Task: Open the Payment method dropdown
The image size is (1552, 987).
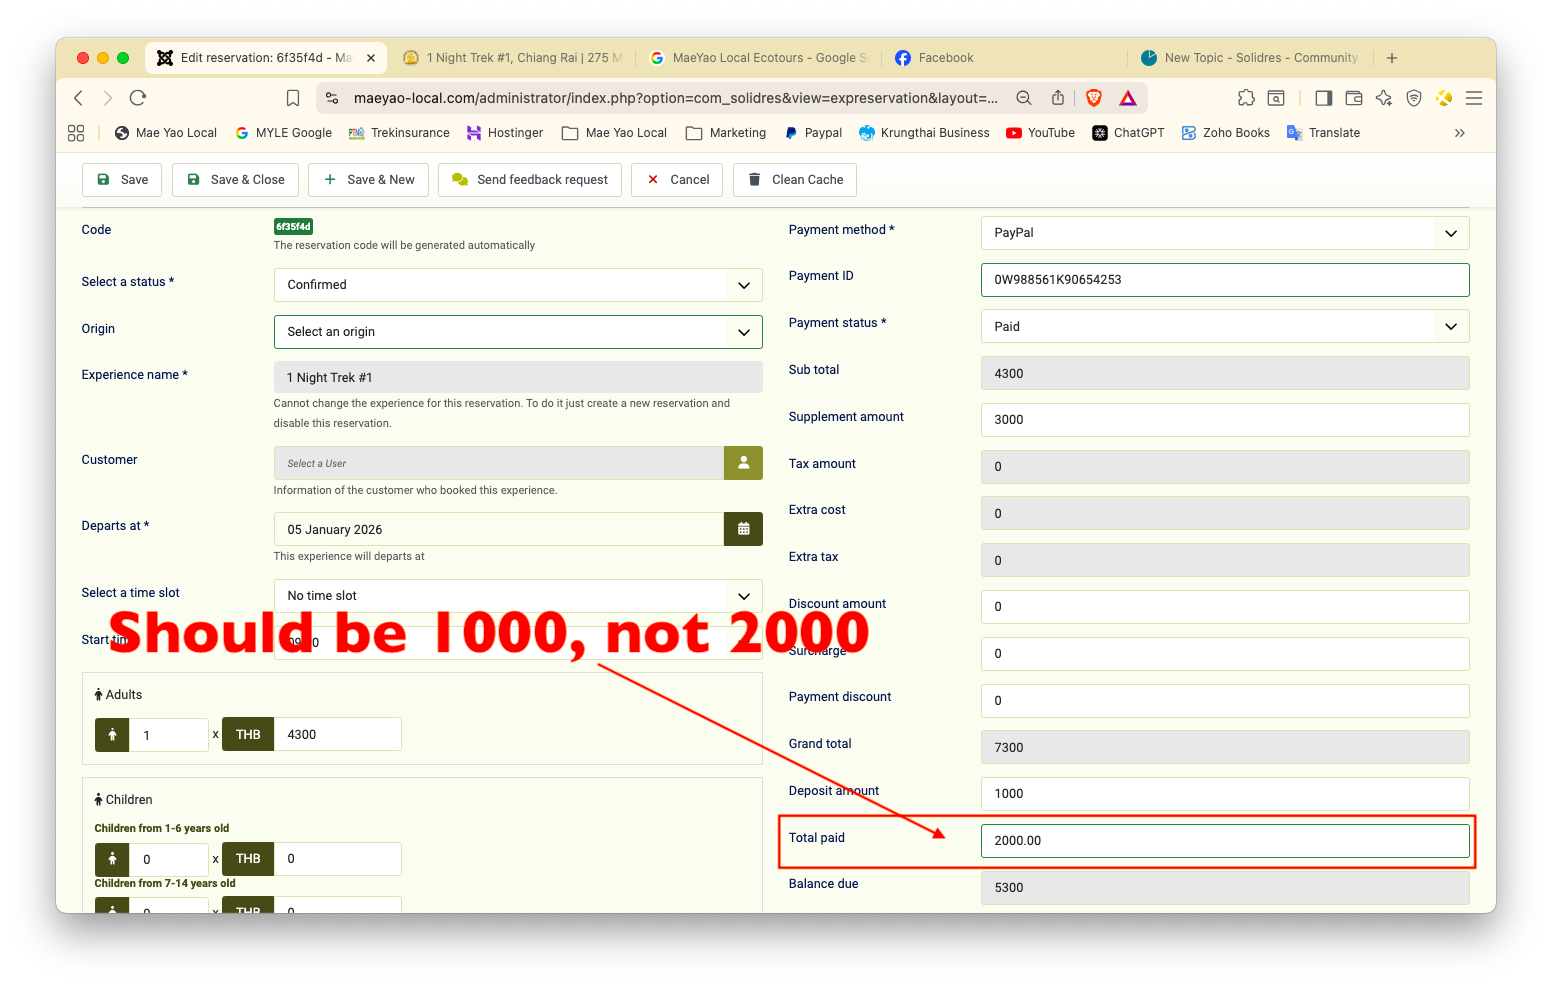Action: pos(1224,233)
